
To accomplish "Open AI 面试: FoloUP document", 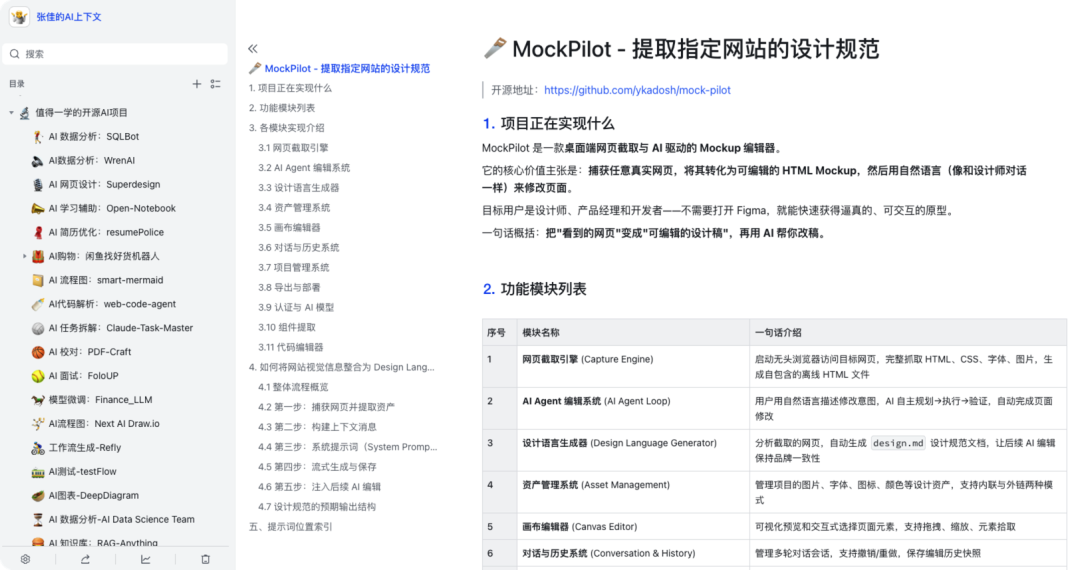I will click(x=83, y=376).
